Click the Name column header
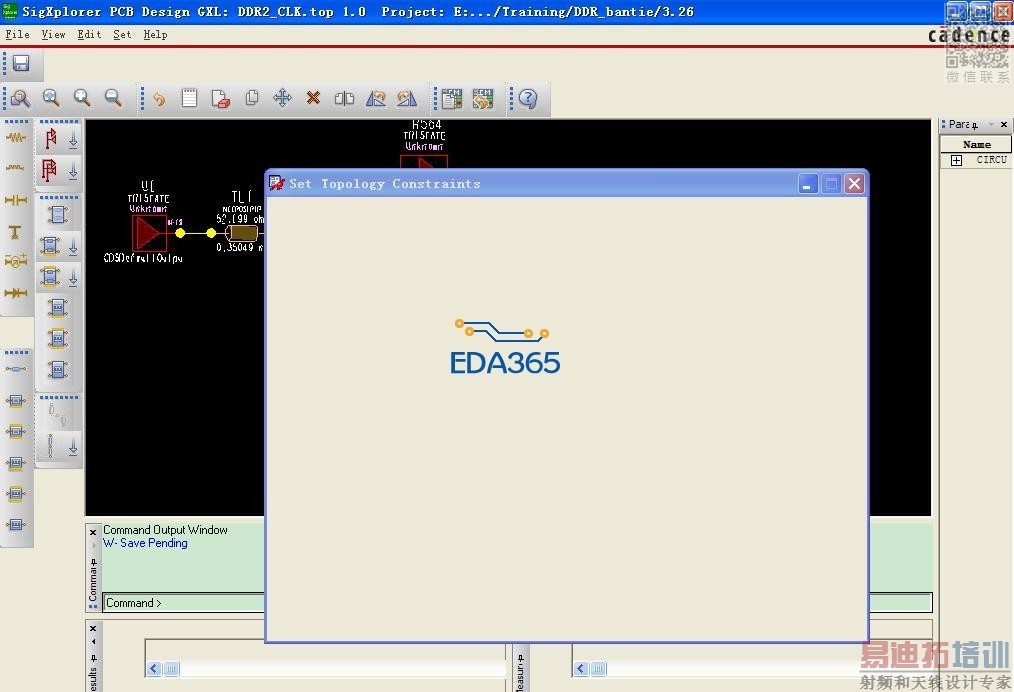Screen dimensions: 1014x692 click(976, 144)
